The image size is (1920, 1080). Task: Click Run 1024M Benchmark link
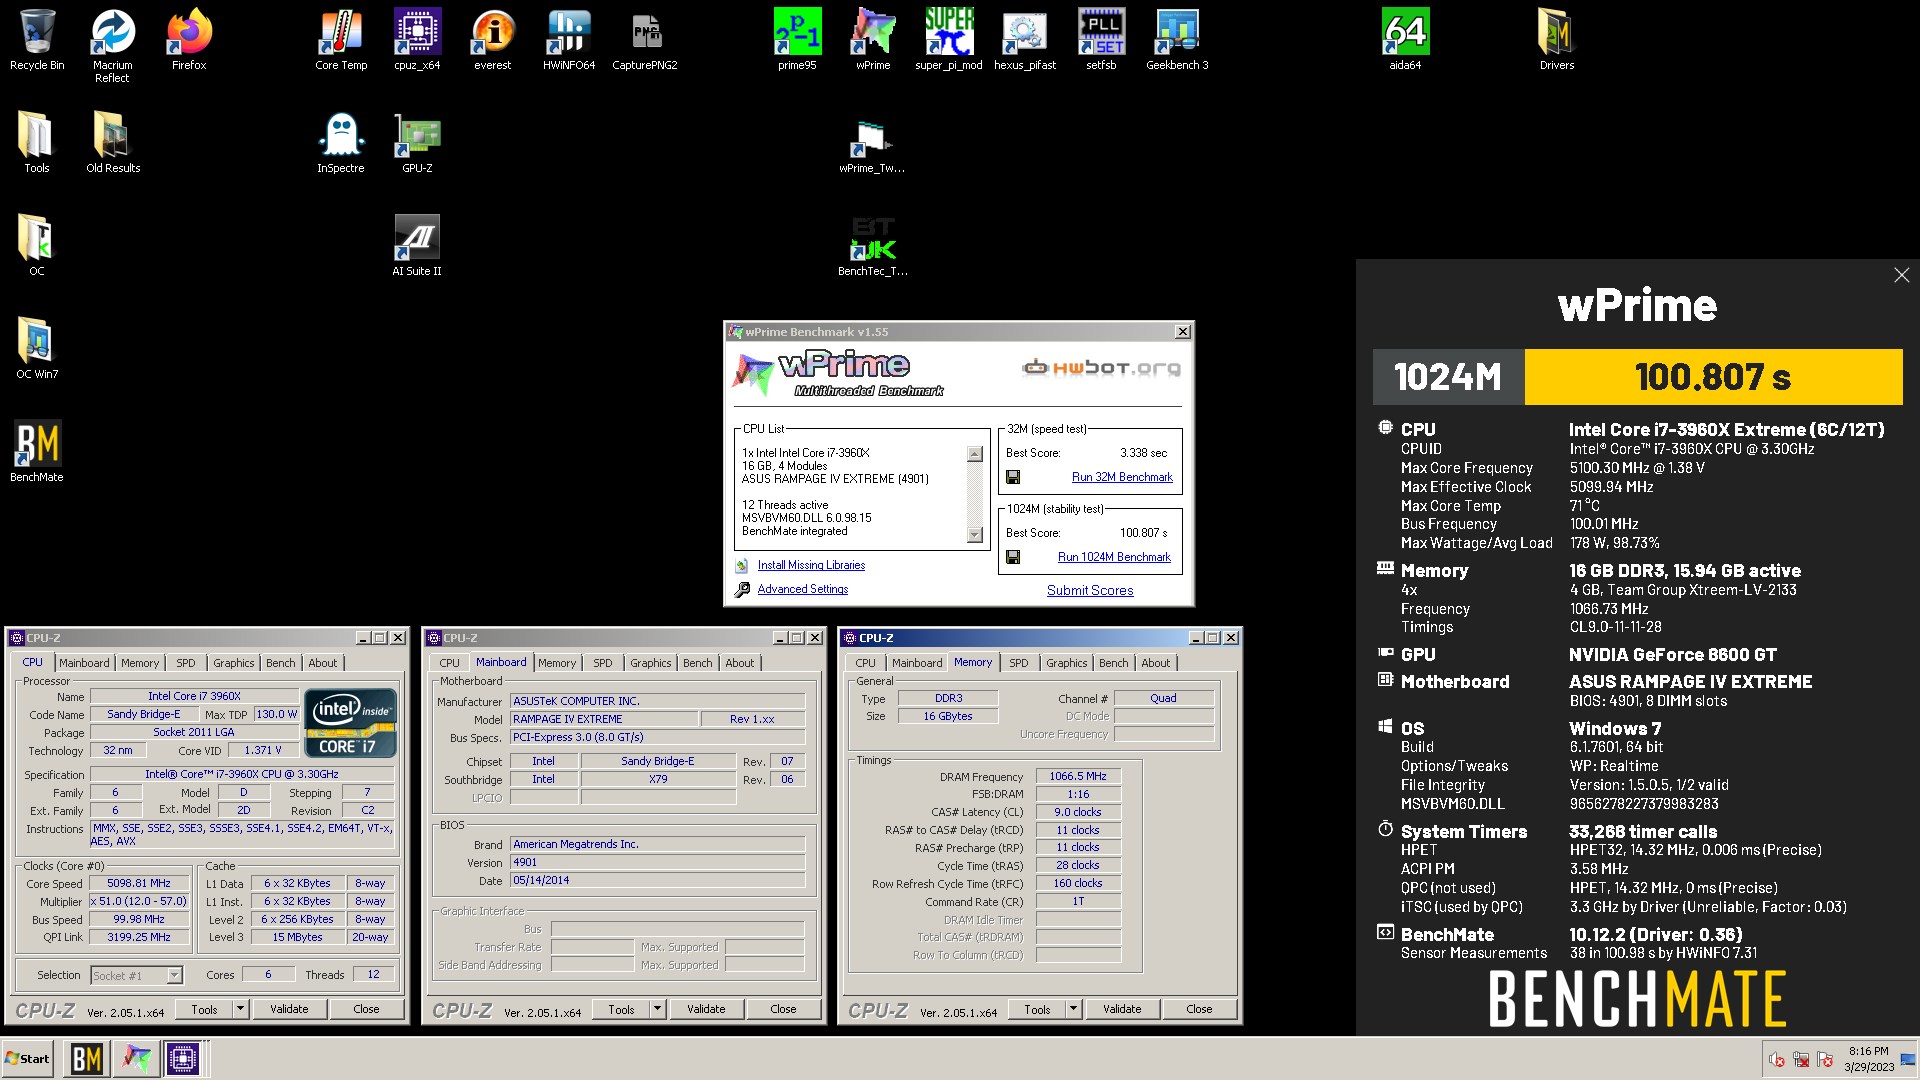point(1114,557)
